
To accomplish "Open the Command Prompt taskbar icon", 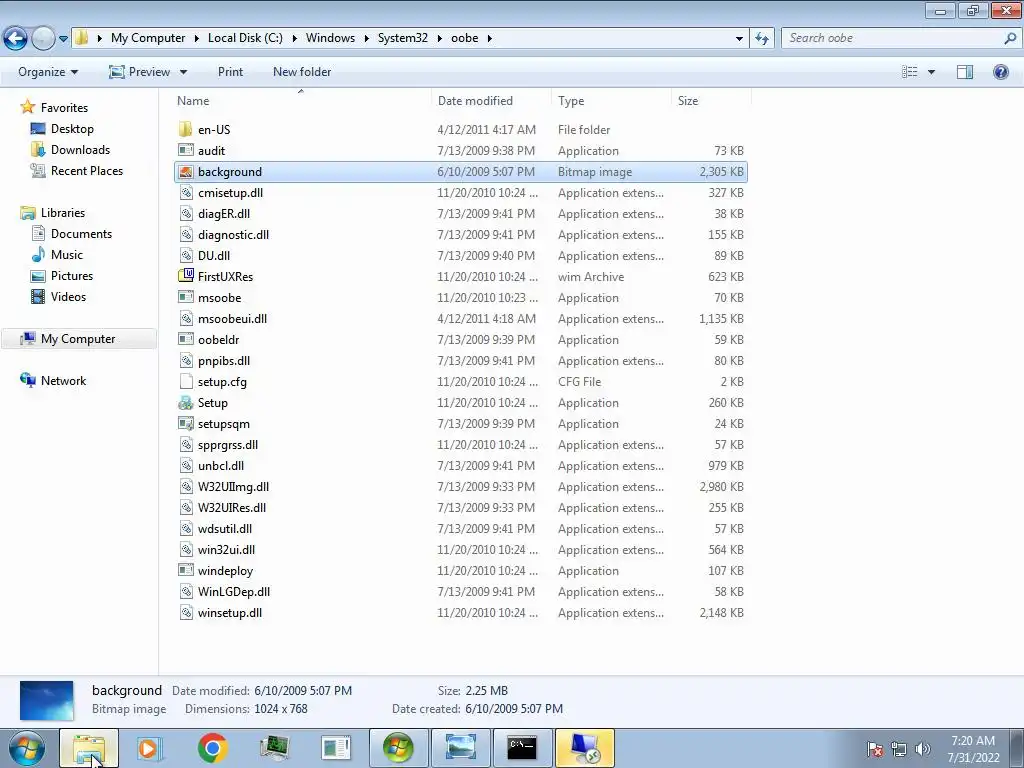I will coord(522,748).
